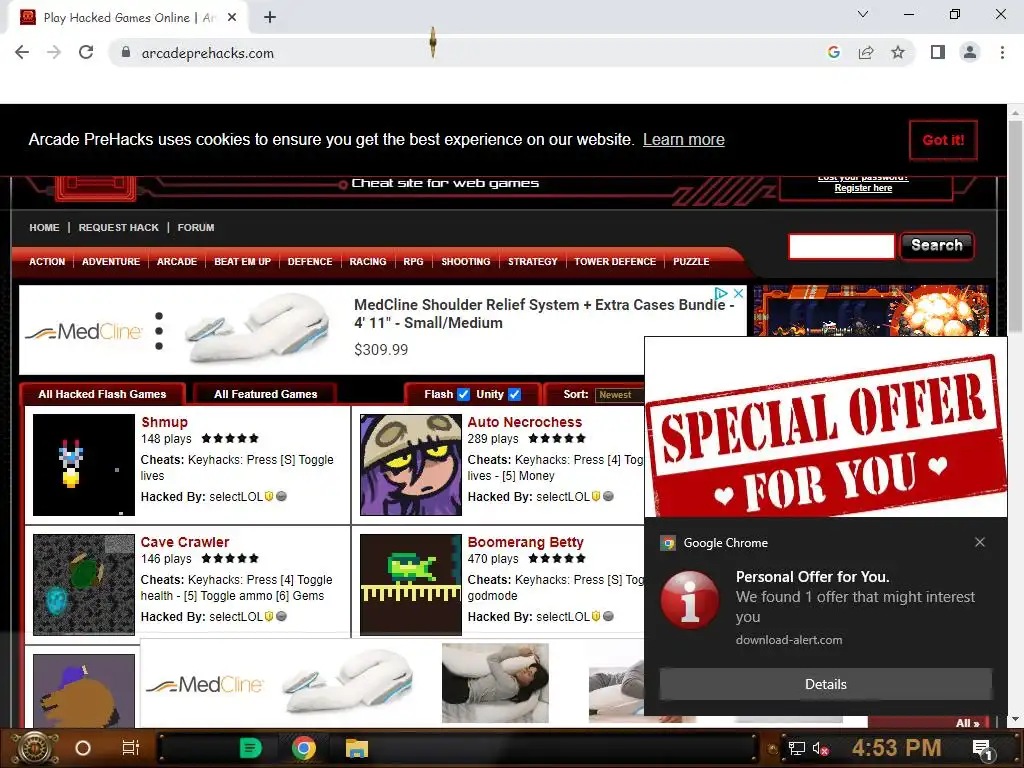
Task: Open the Chrome side panel
Action: pyautogui.click(x=938, y=53)
